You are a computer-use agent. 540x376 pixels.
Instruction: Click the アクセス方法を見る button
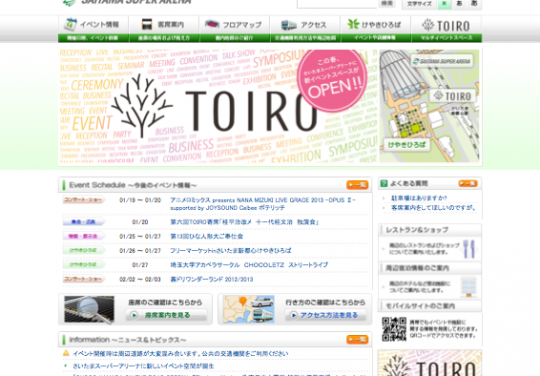tap(325, 315)
